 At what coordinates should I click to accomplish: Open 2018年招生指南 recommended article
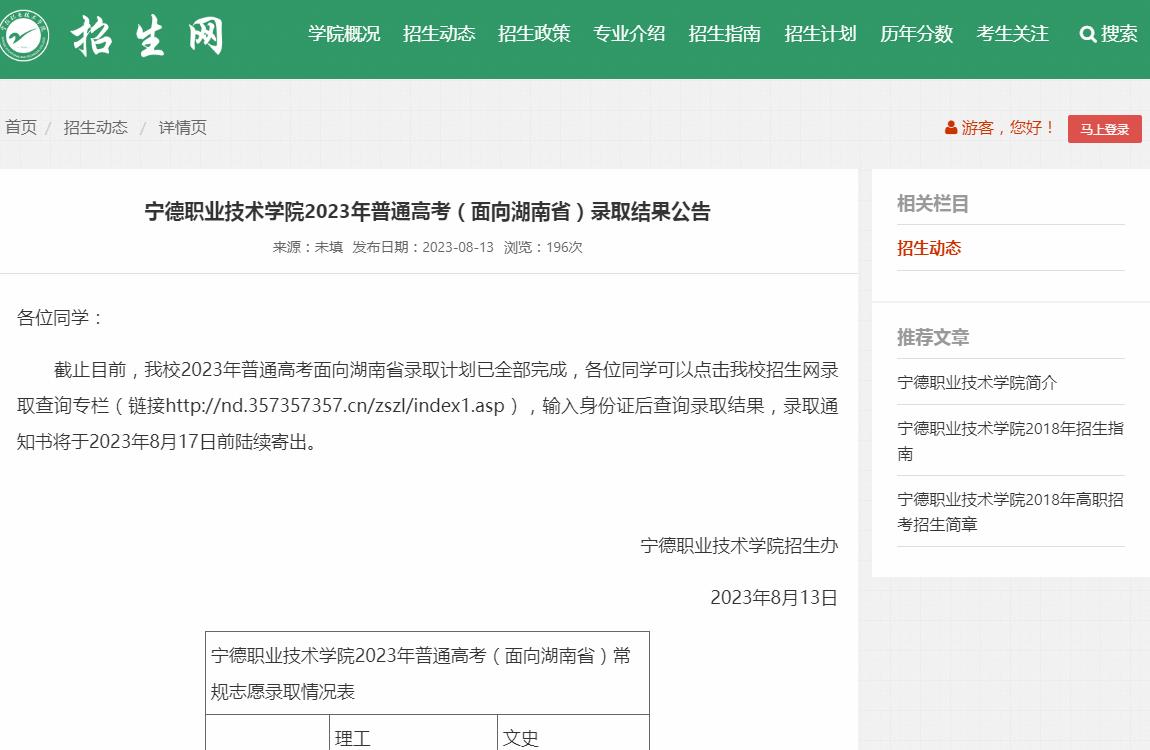[x=1011, y=441]
